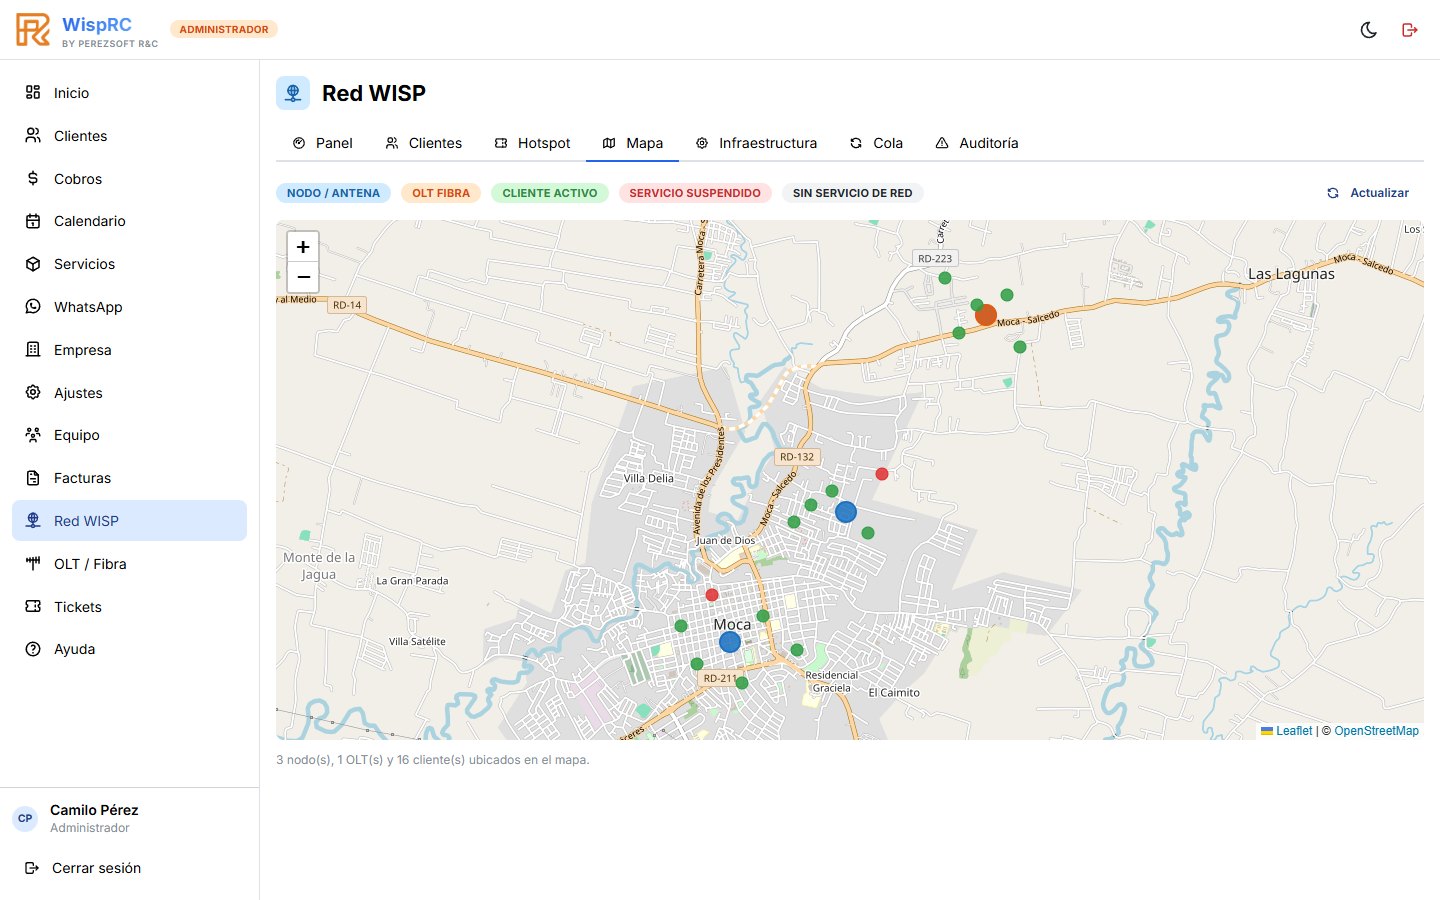Select Red WISP in the sidebar
The image size is (1440, 900).
point(129,521)
